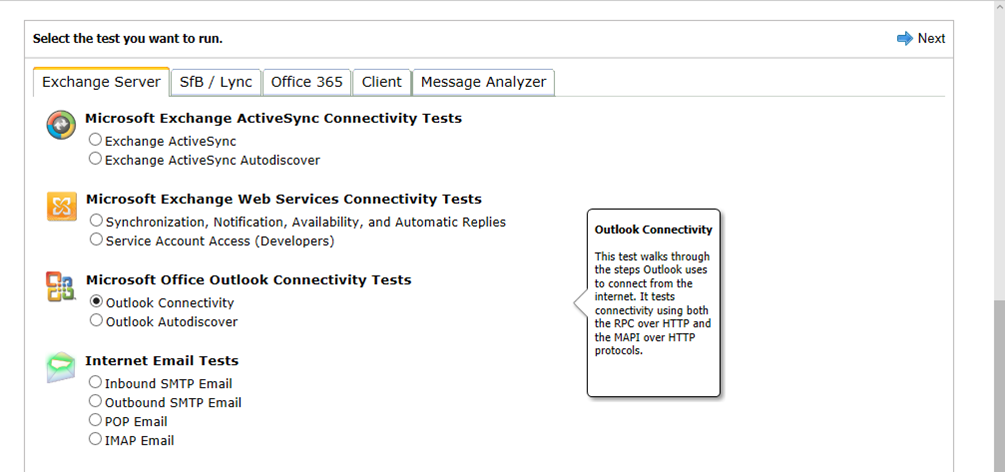Click the Microsoft Exchange ActiveSync Connectivity Tests heading
The height and width of the screenshot is (472, 1005).
(x=274, y=118)
